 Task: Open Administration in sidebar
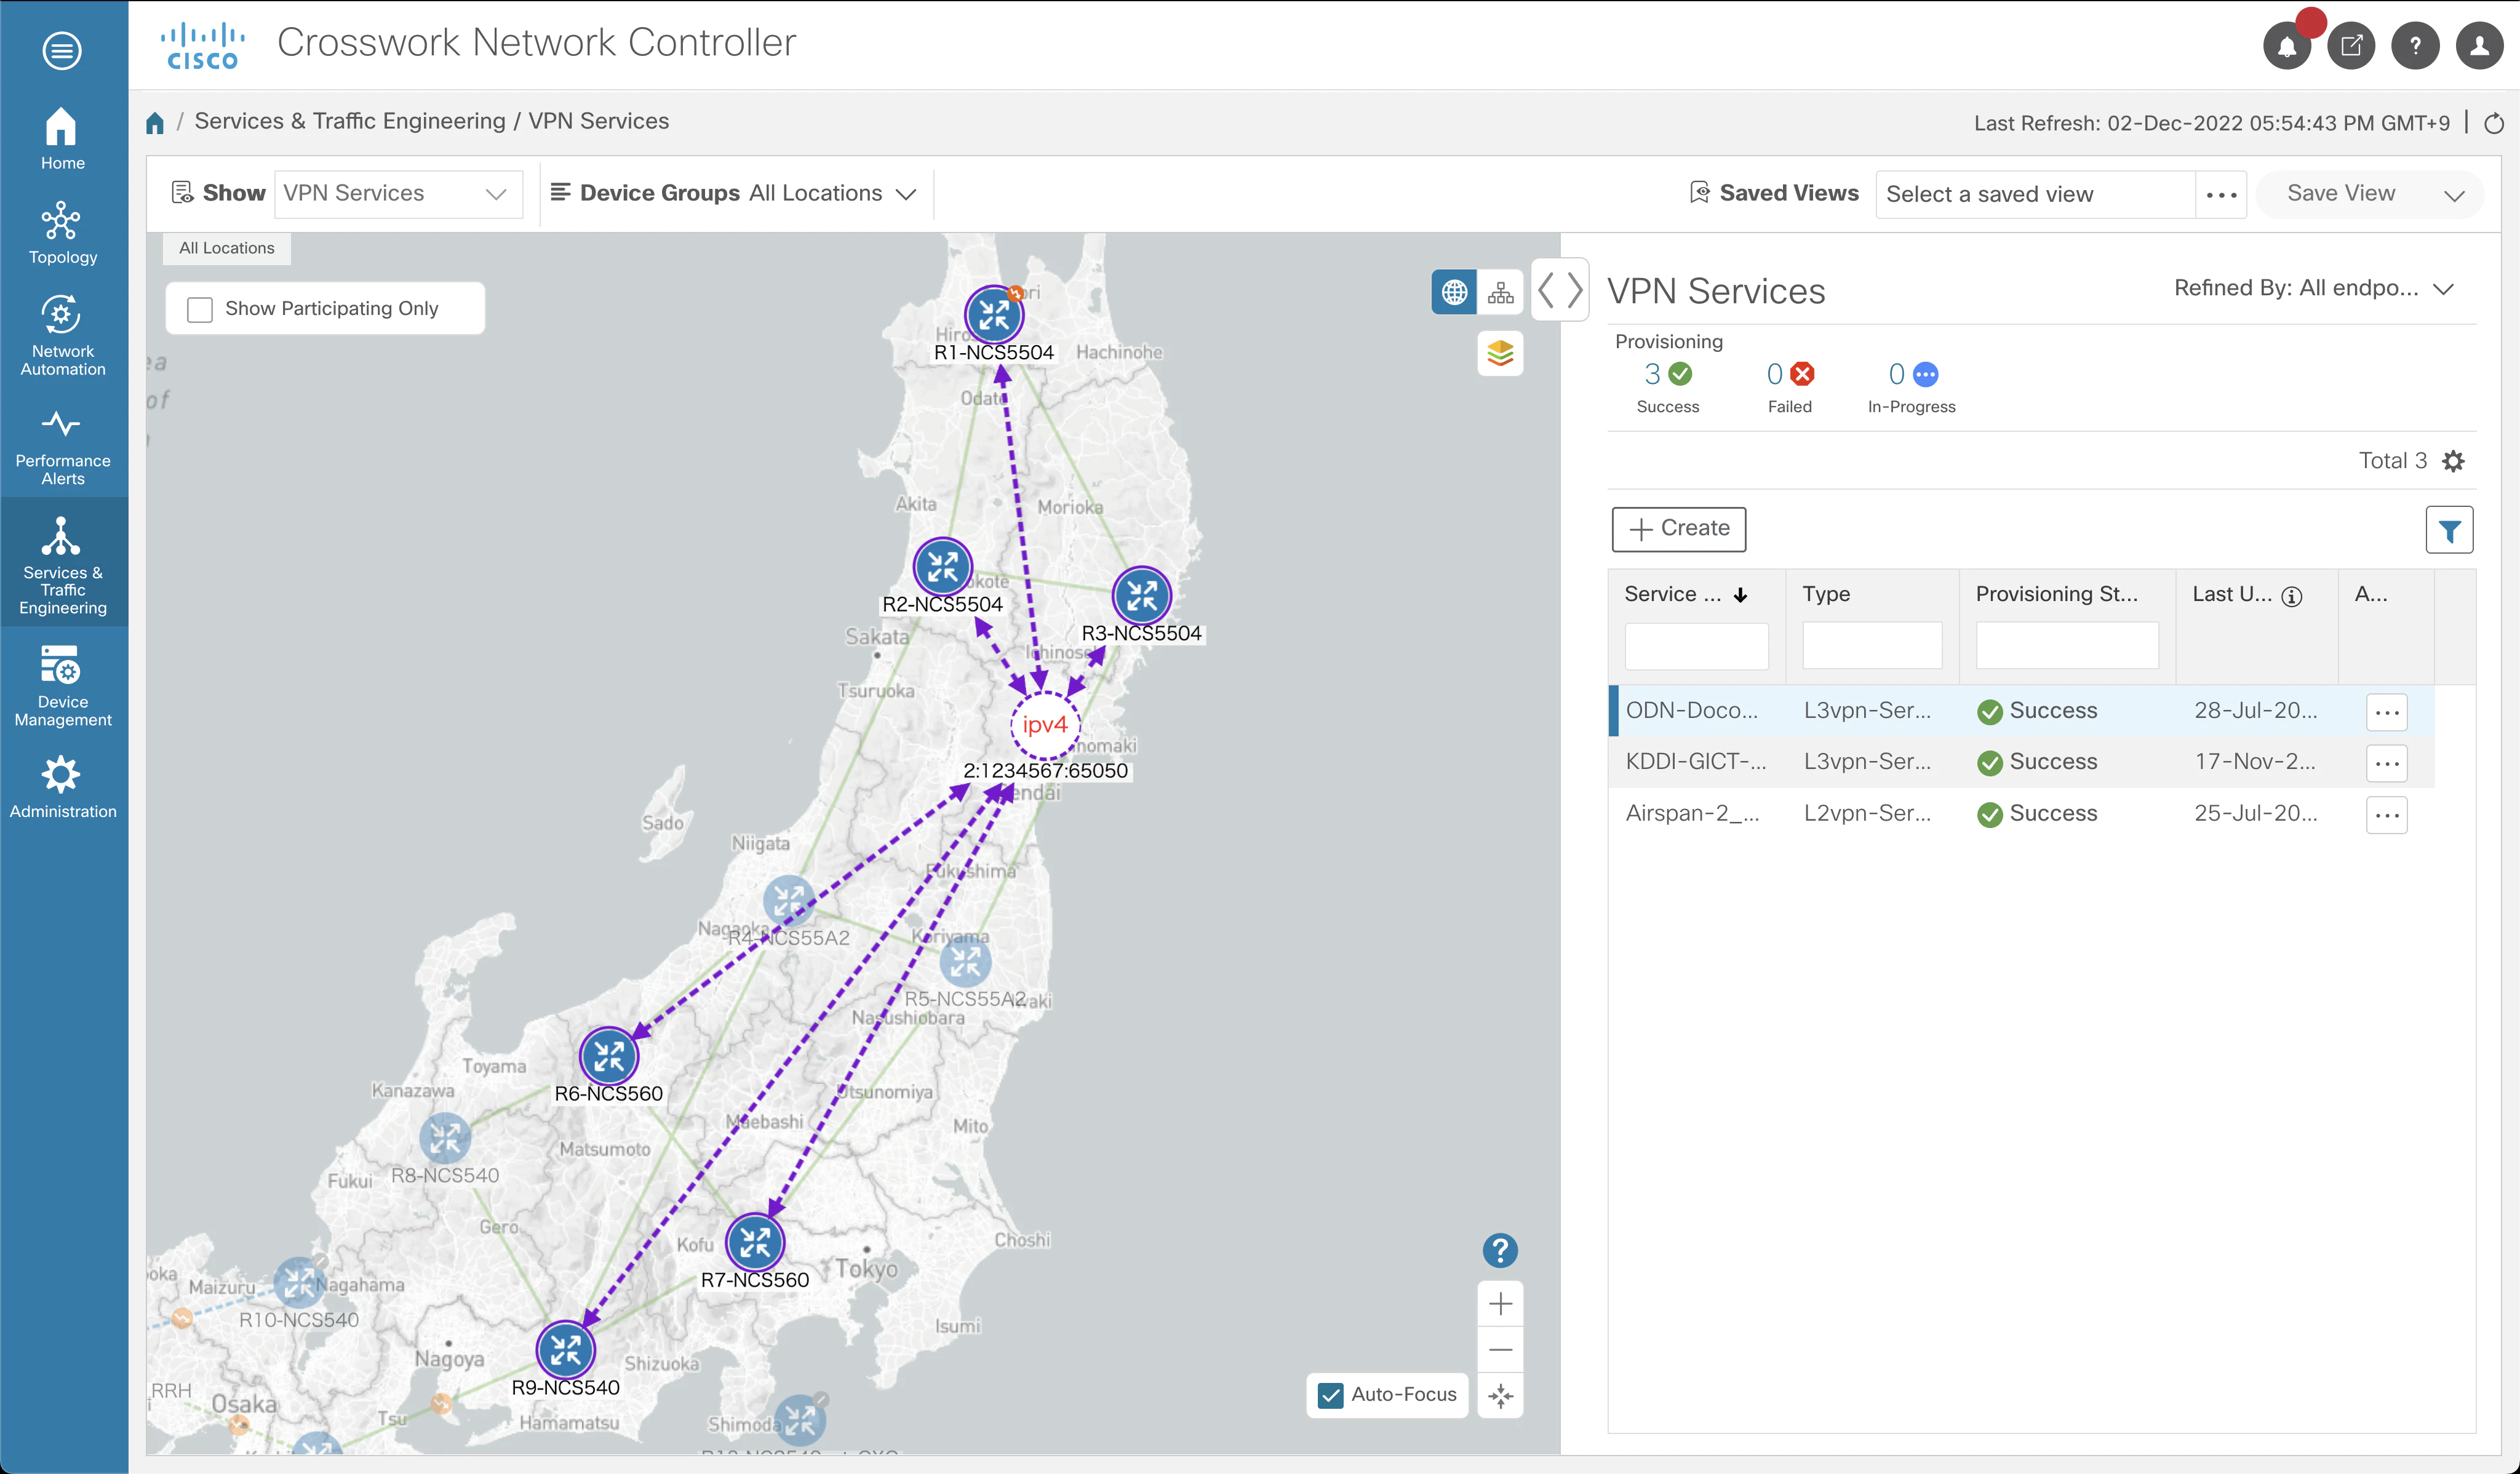[x=62, y=787]
